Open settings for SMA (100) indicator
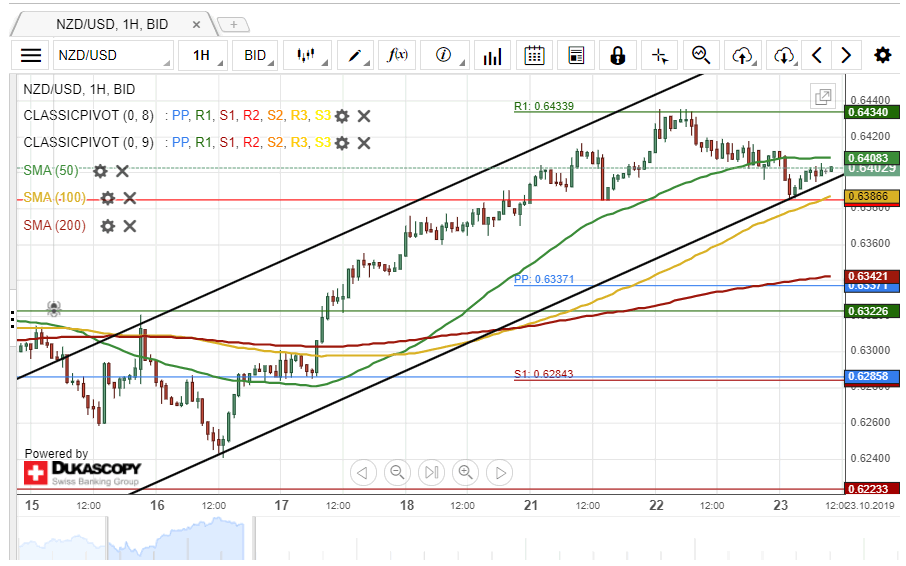The height and width of the screenshot is (566, 906). [x=107, y=198]
